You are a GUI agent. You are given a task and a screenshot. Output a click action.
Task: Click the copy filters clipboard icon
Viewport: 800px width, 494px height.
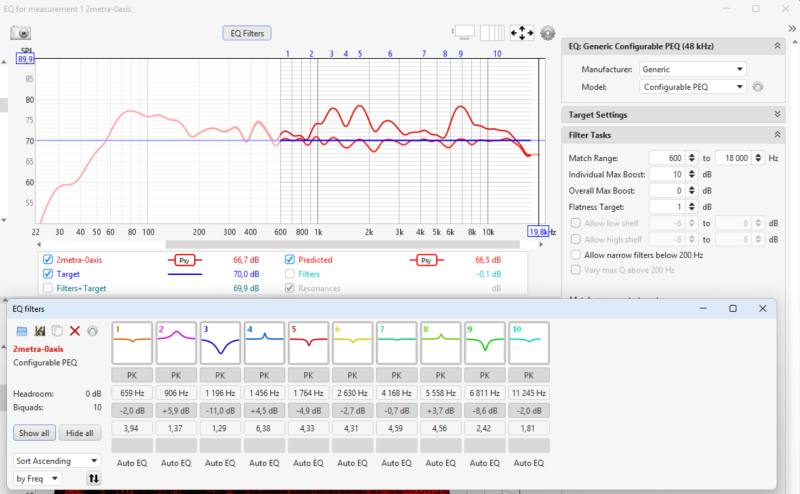[x=57, y=331]
